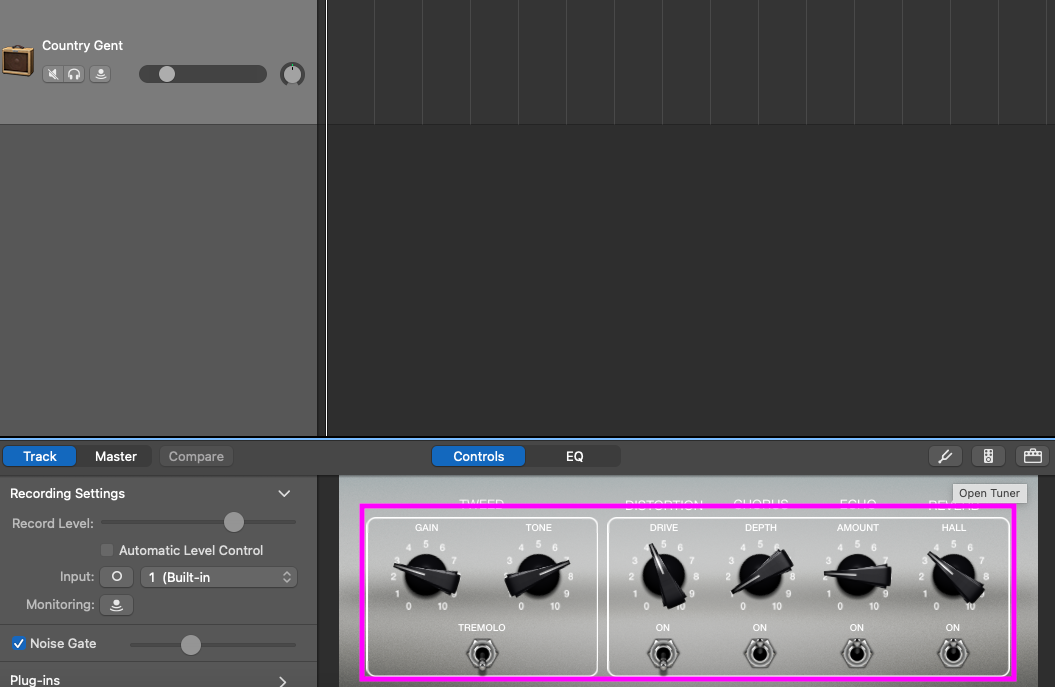Toggle the Monitoring button in Recording Settings
This screenshot has height=687, width=1055.
(x=116, y=605)
